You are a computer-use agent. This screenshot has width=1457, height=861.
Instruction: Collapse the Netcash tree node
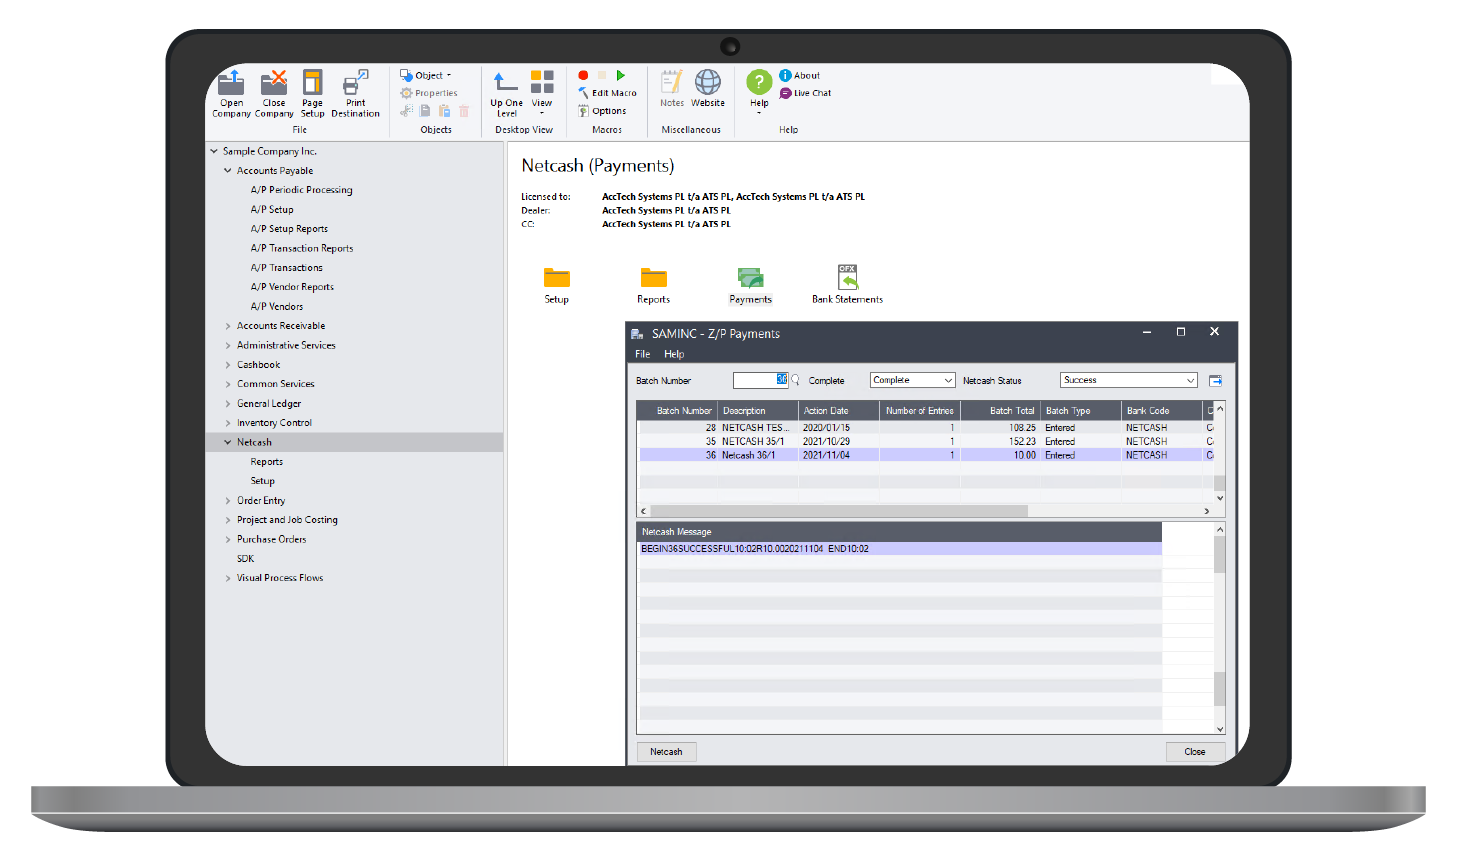(228, 442)
